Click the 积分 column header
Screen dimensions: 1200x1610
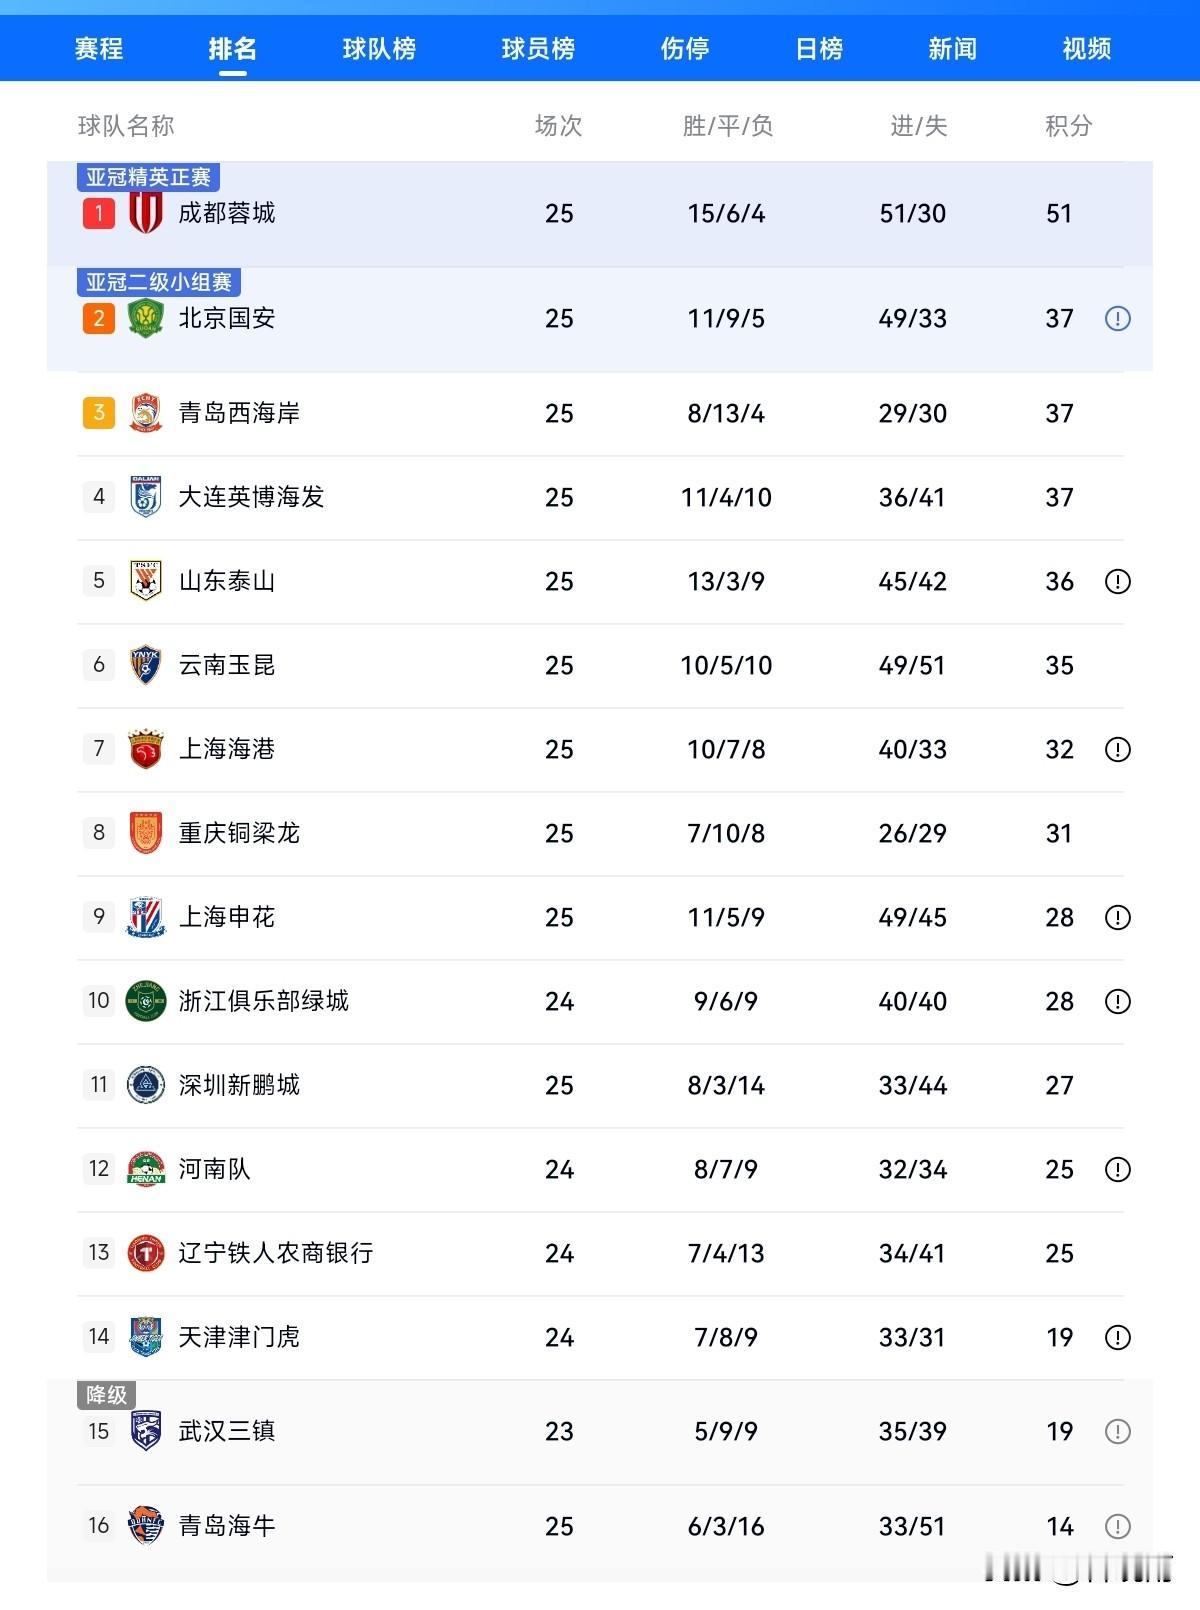[1068, 126]
